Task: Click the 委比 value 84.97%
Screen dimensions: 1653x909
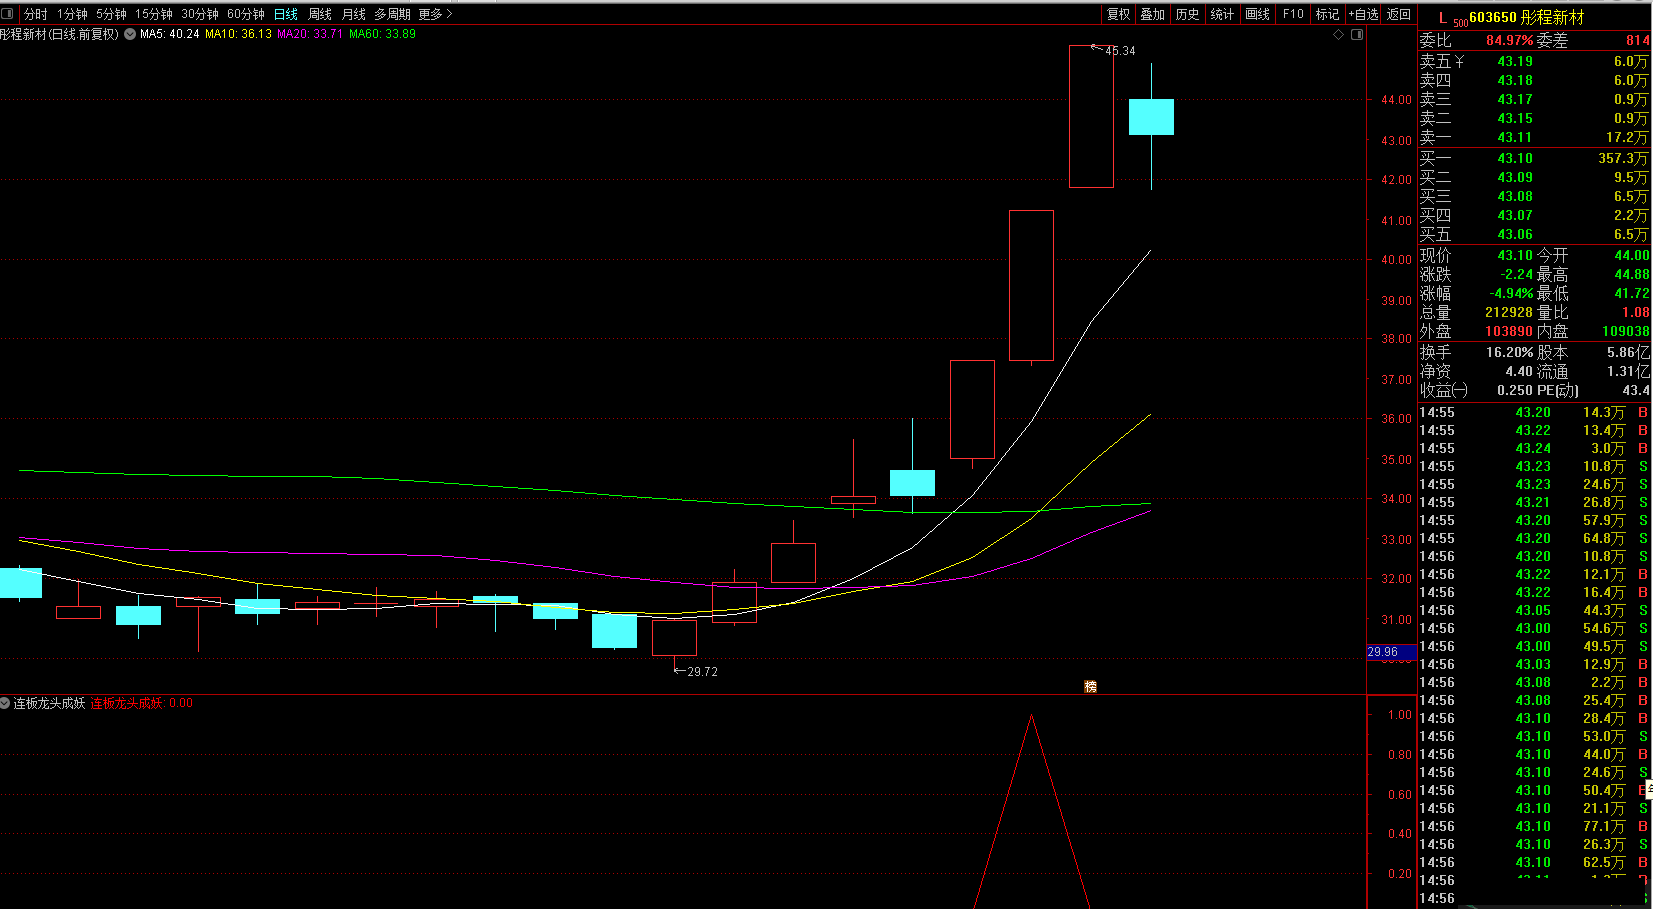Action: click(1509, 41)
